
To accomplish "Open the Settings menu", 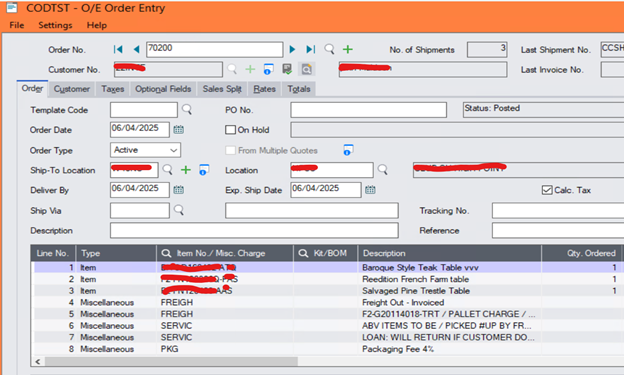I will (55, 25).
